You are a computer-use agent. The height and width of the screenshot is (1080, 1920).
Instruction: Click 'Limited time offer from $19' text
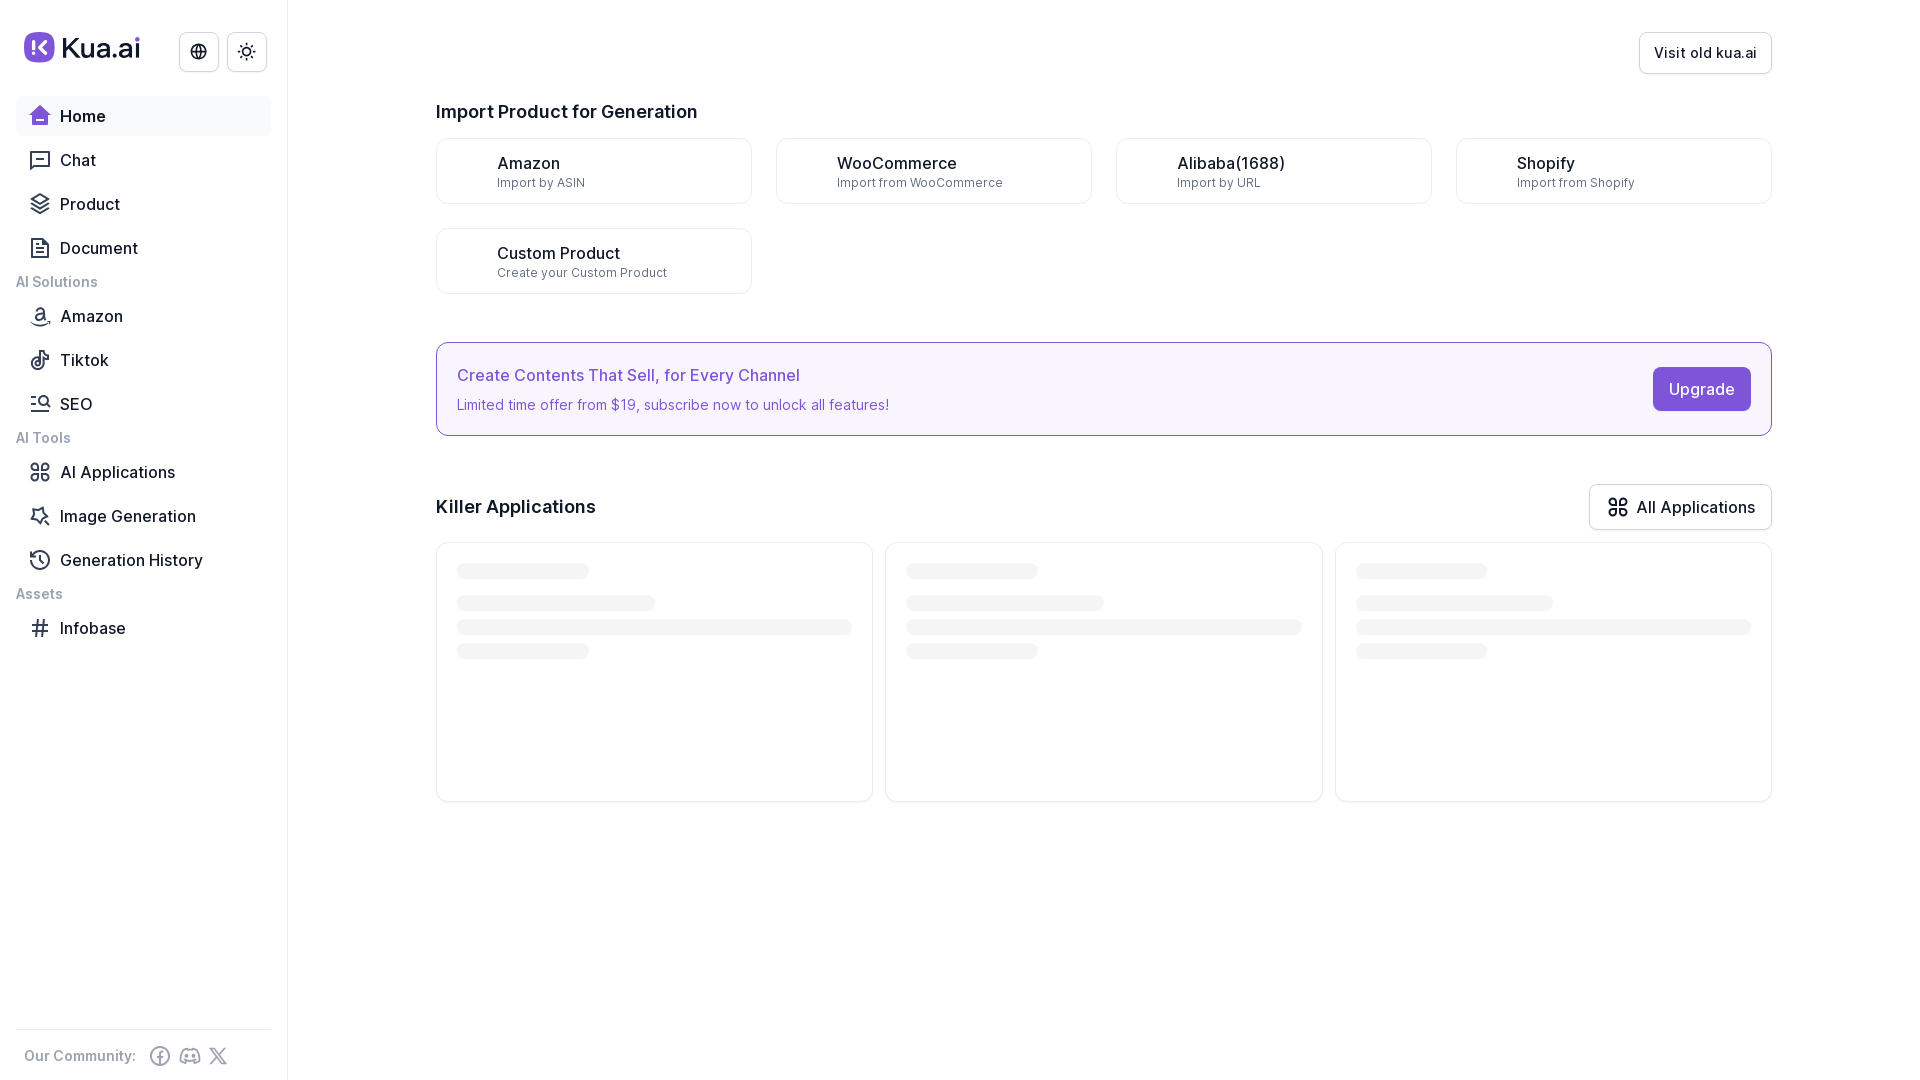pyautogui.click(x=673, y=405)
